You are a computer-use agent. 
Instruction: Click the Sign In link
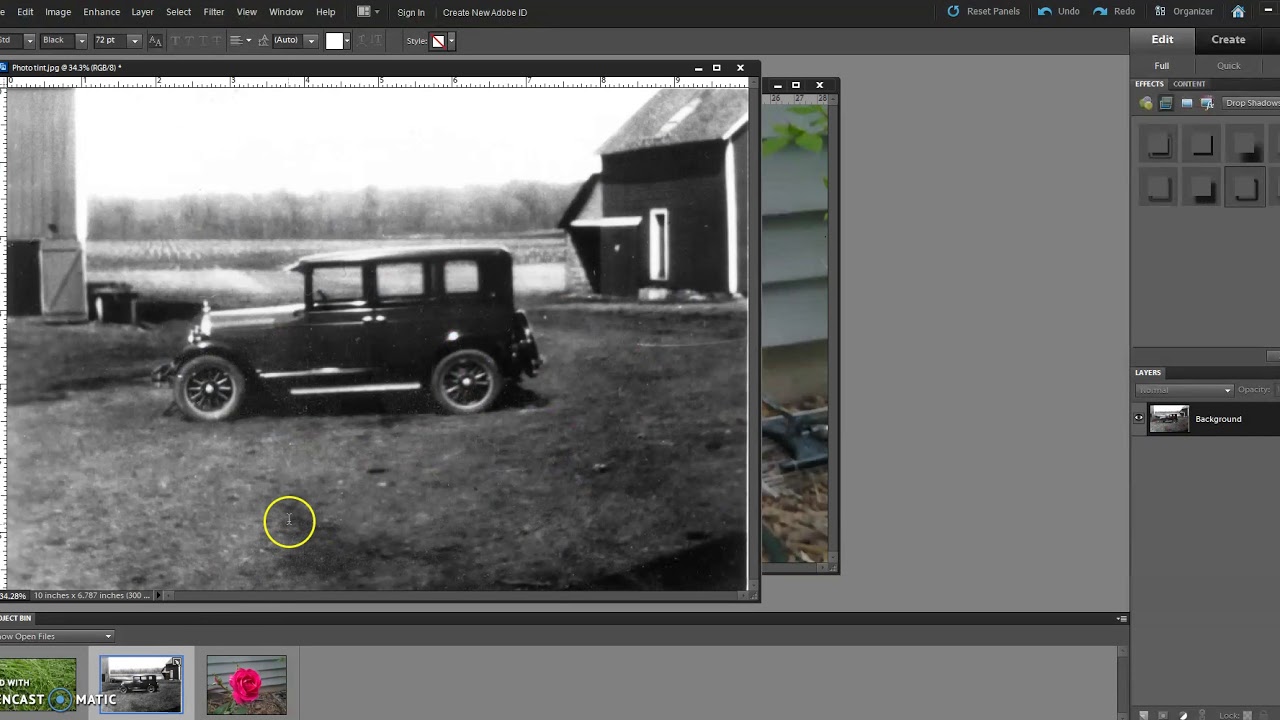411,12
